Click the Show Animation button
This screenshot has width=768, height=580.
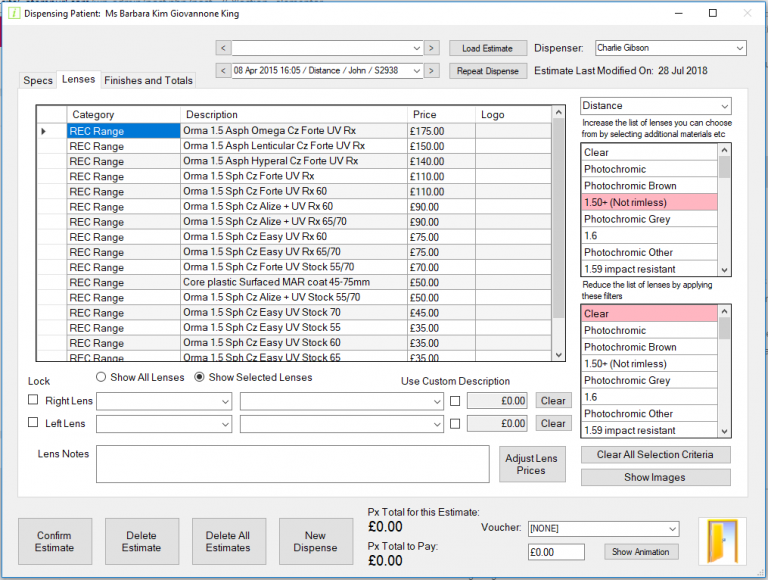click(x=641, y=552)
